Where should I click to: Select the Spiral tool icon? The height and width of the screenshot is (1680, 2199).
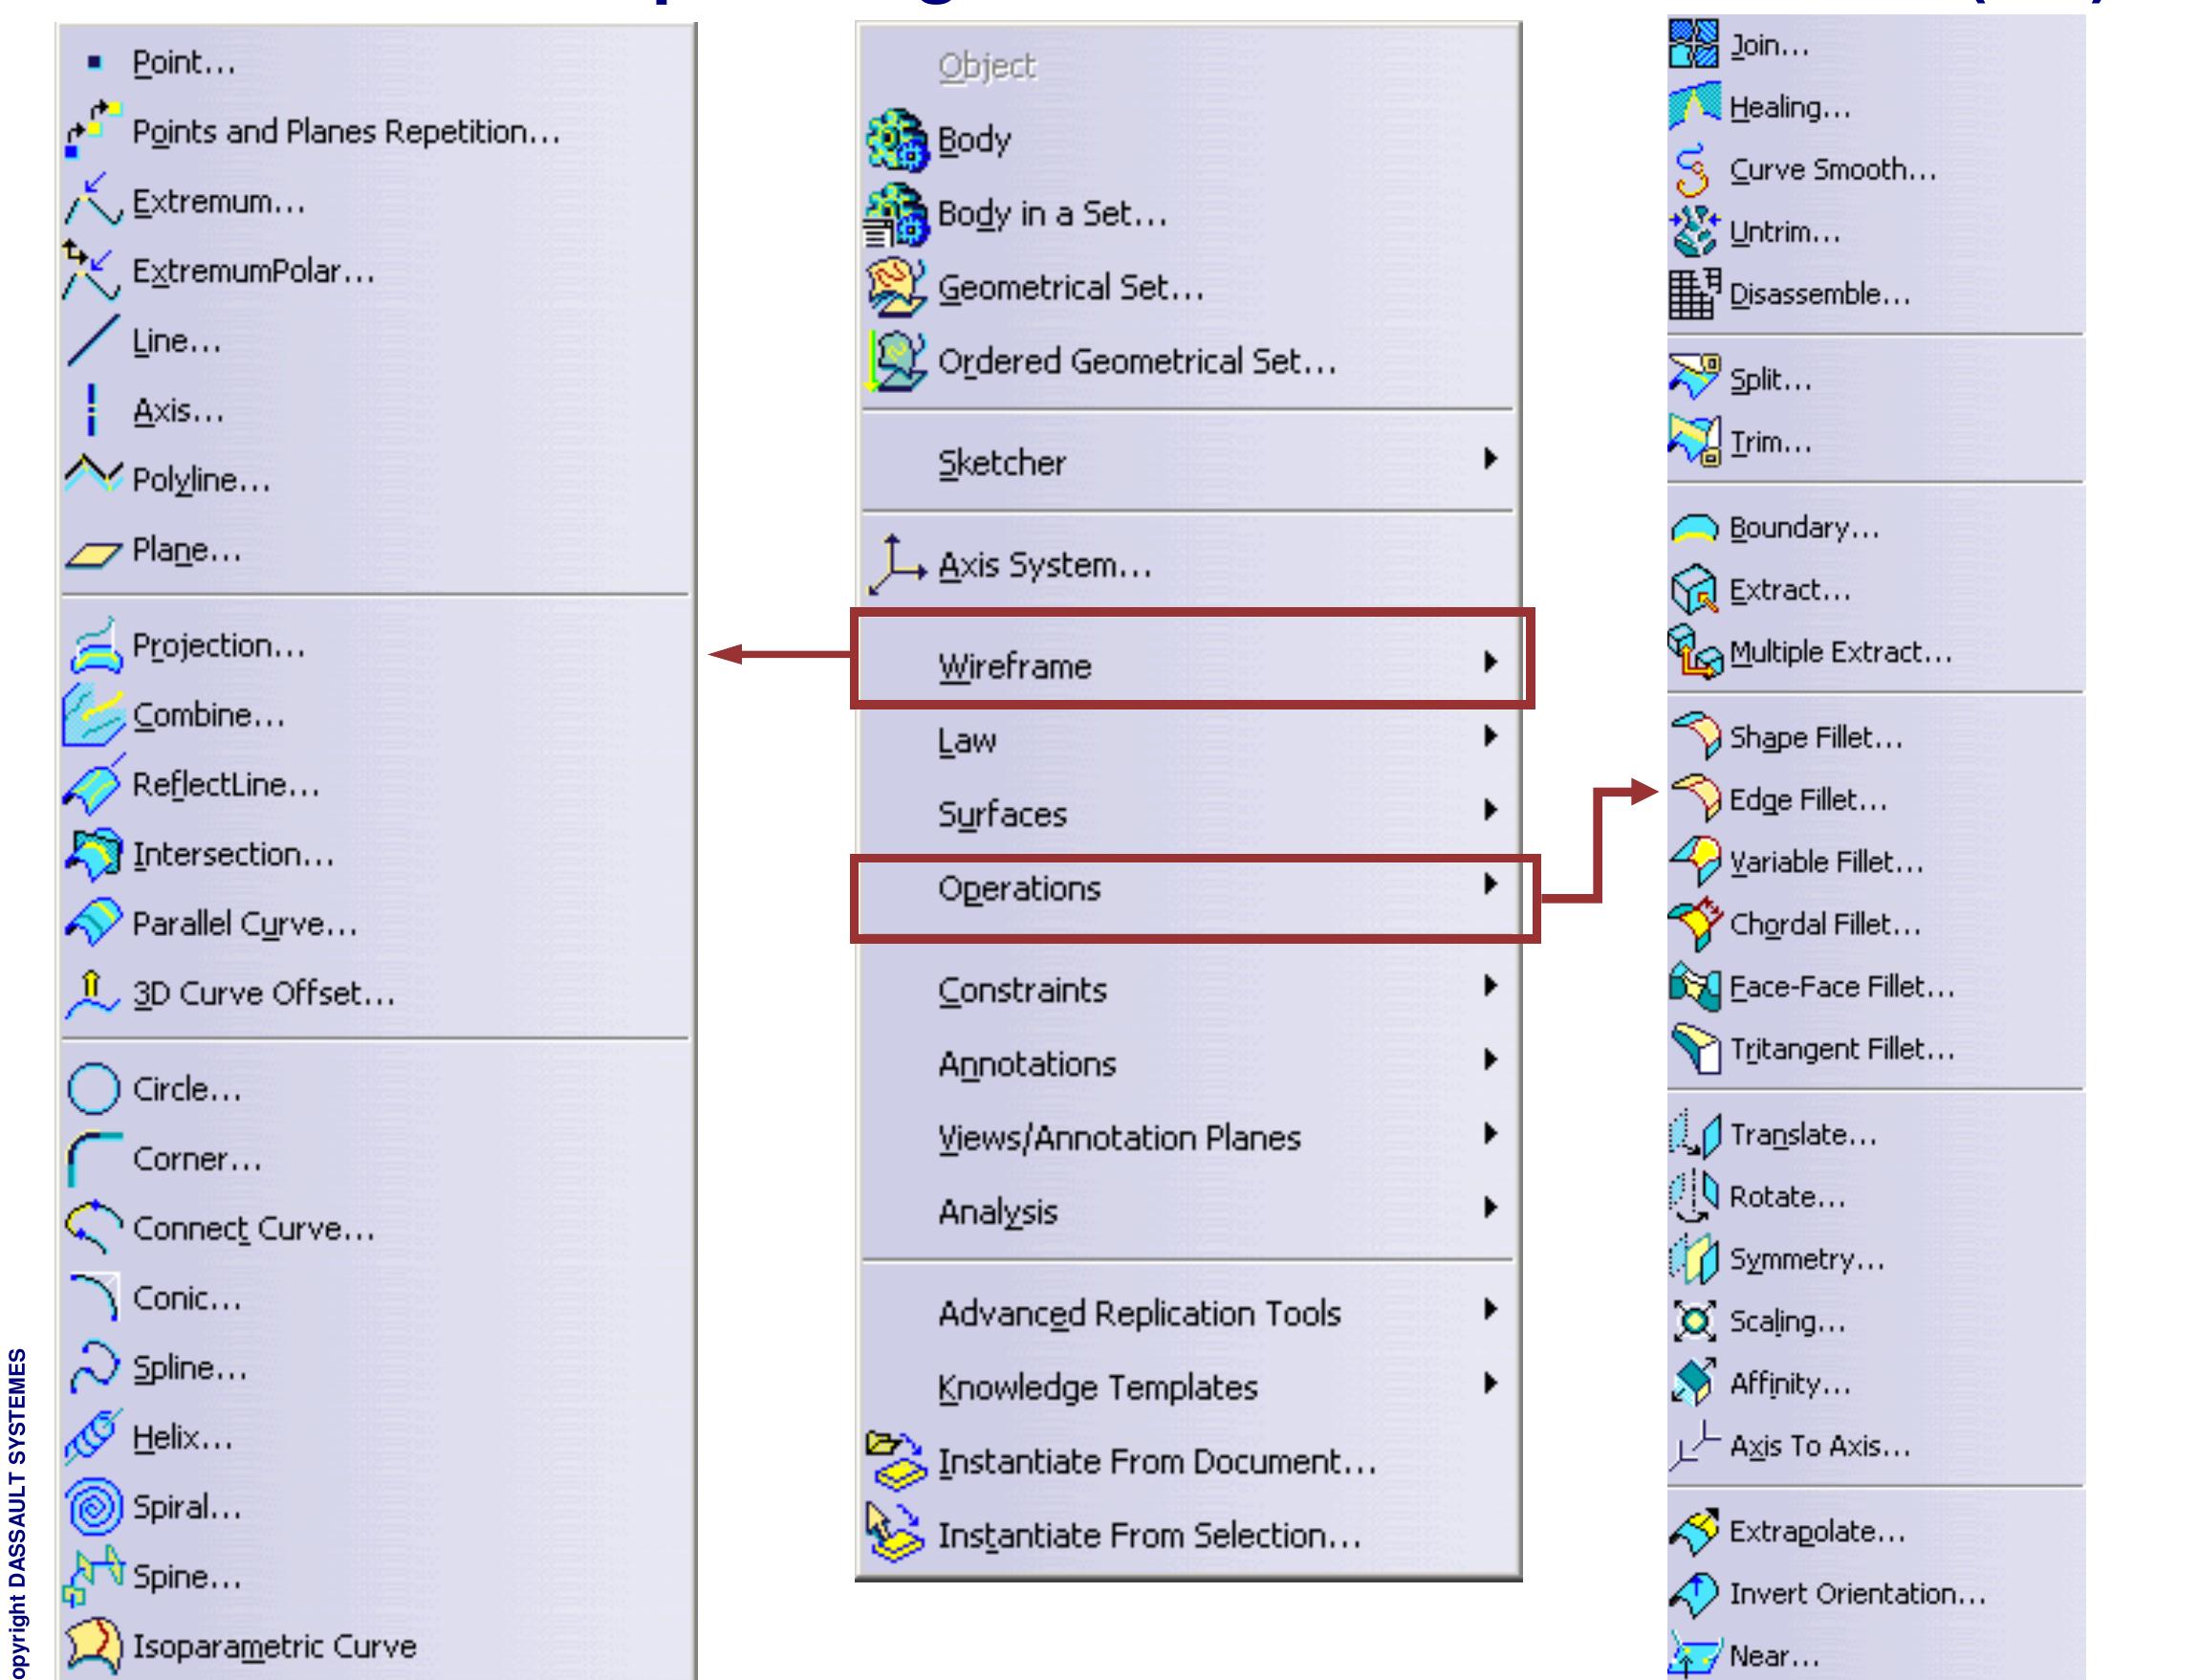click(x=94, y=1508)
